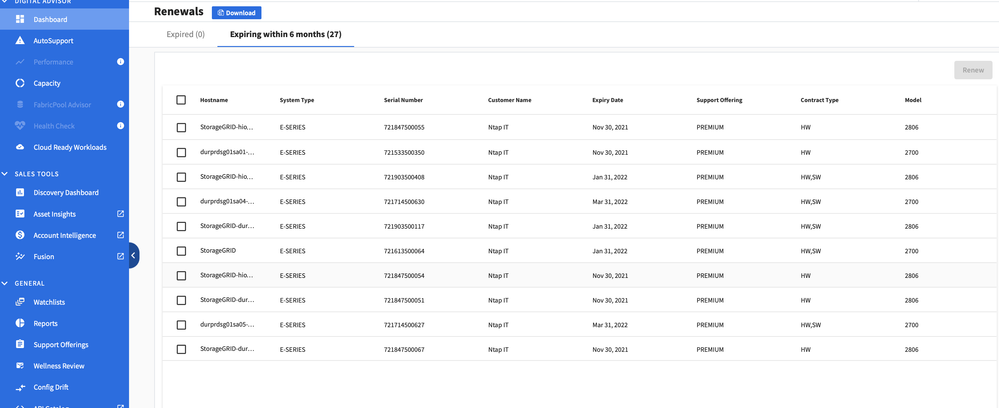Collapse the sidebar using the arrow handle

click(133, 256)
